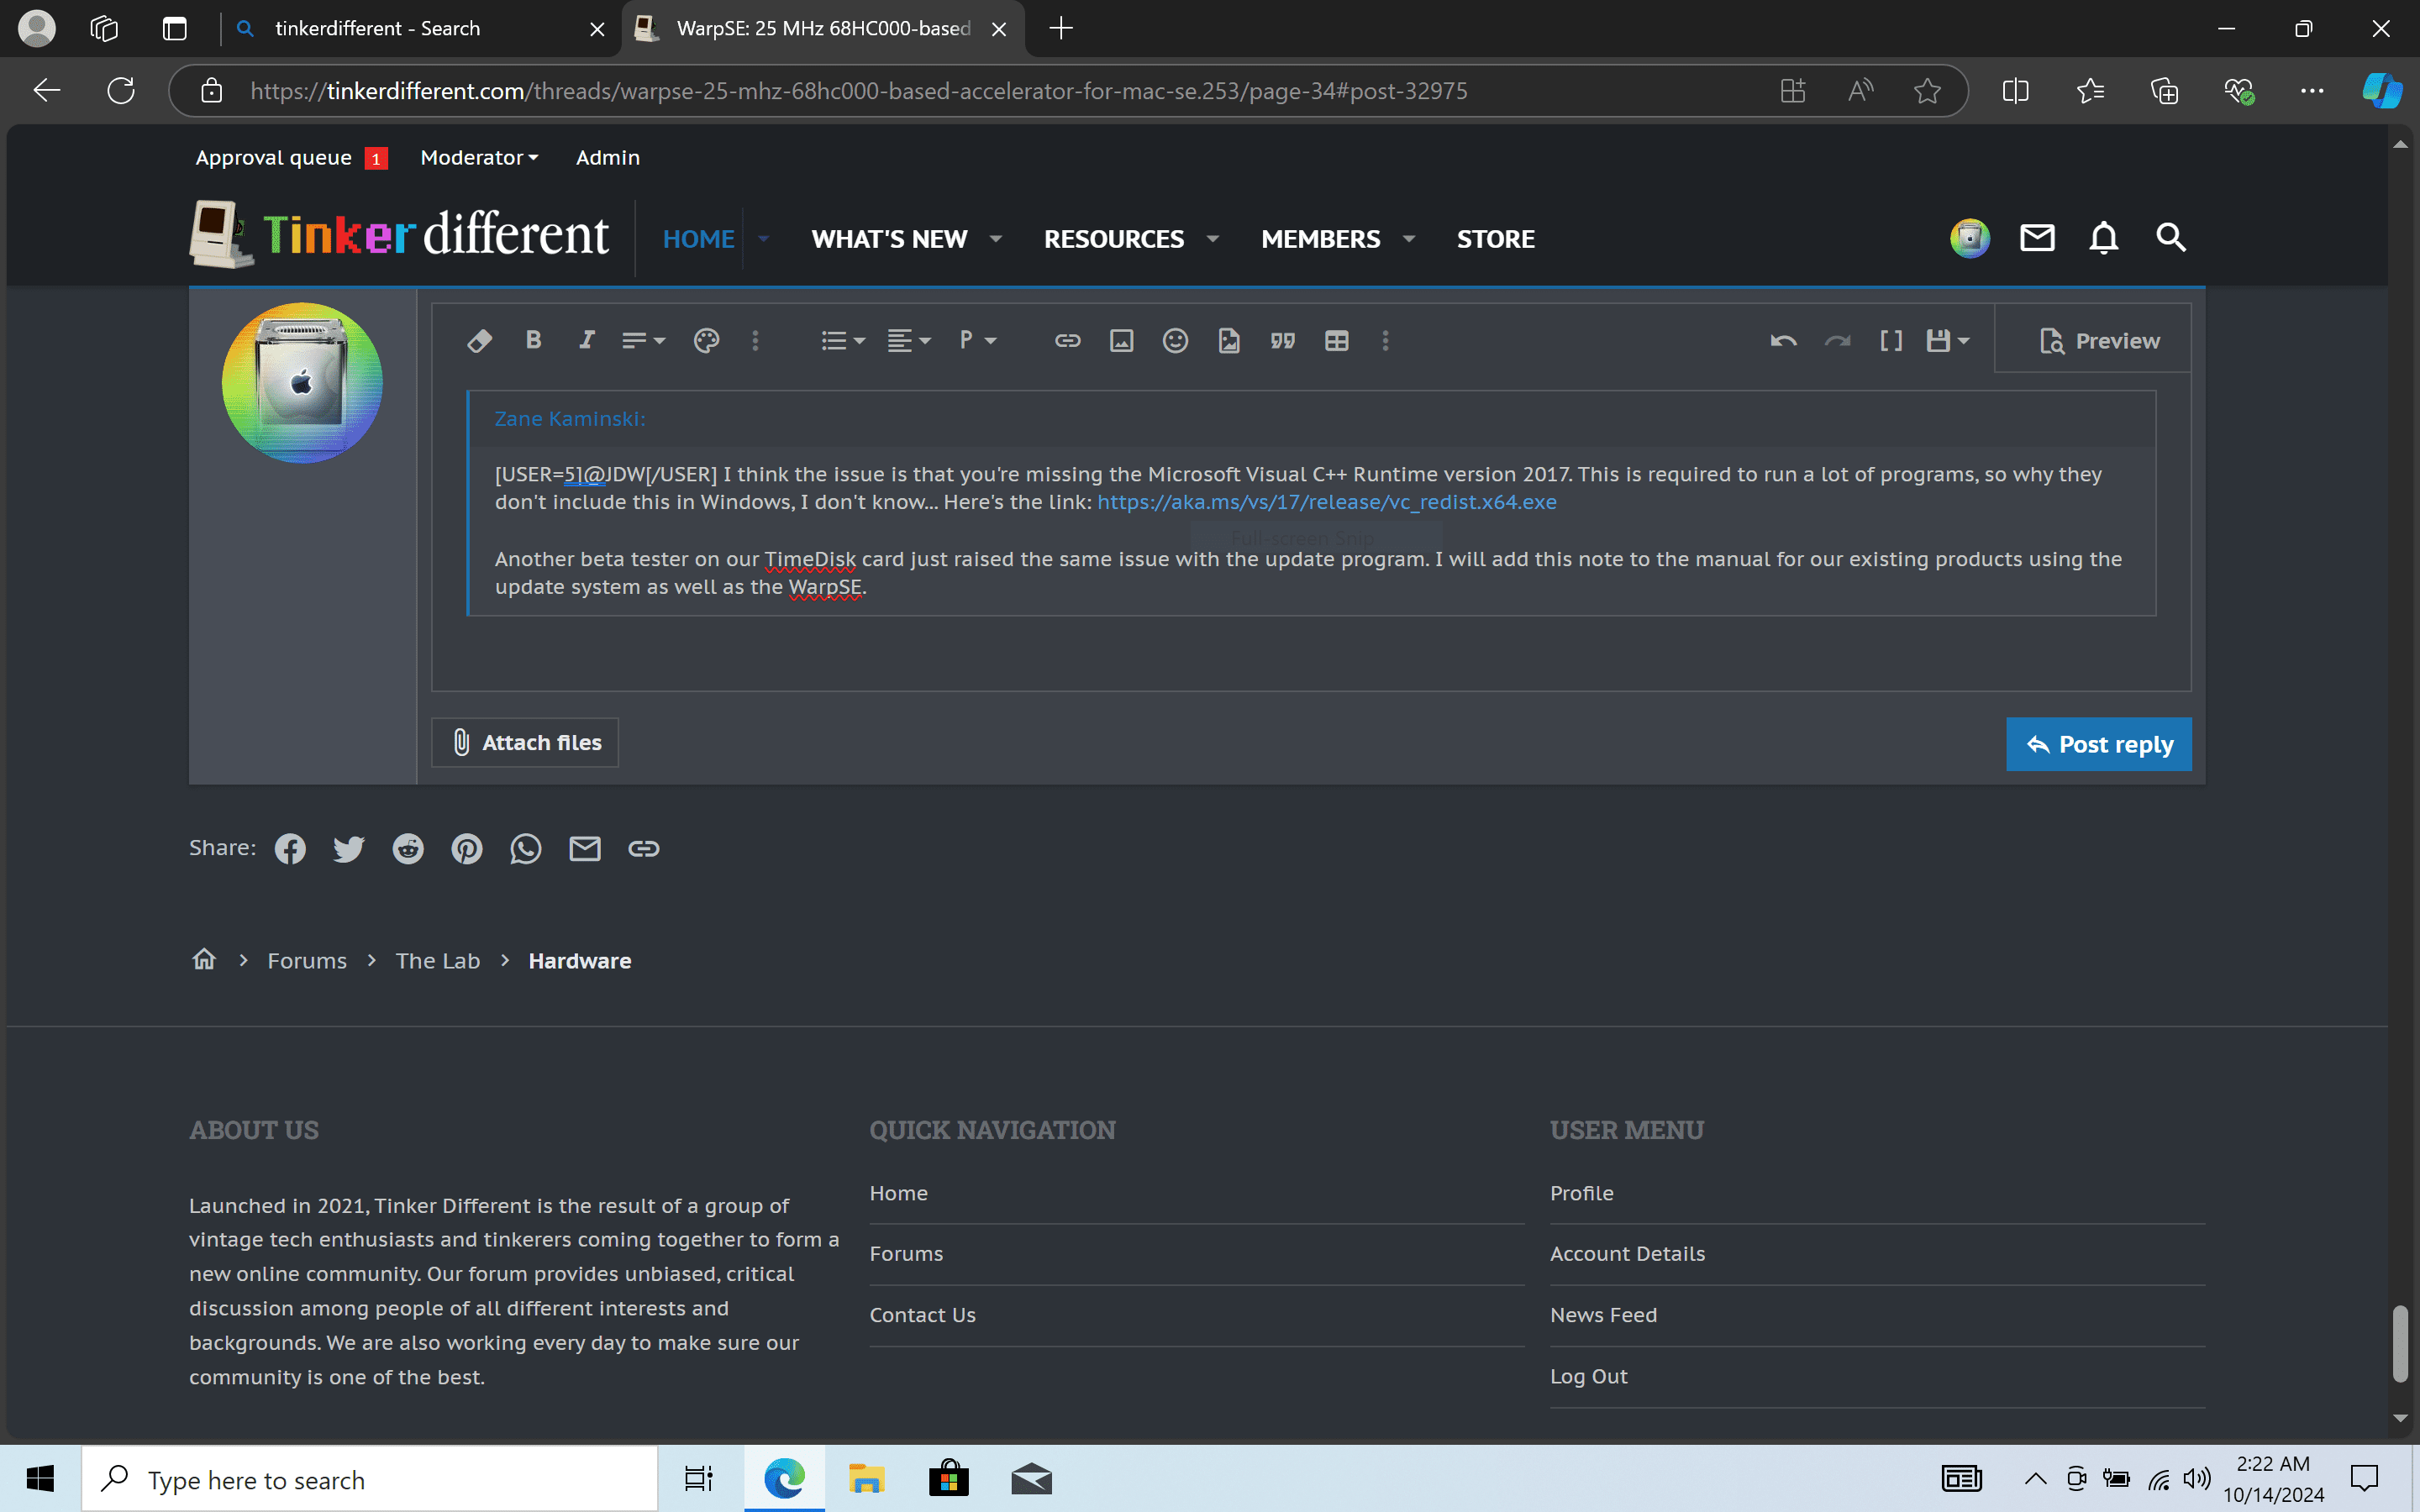Toggle bold formatting
2420x1512 pixels.
tap(533, 341)
